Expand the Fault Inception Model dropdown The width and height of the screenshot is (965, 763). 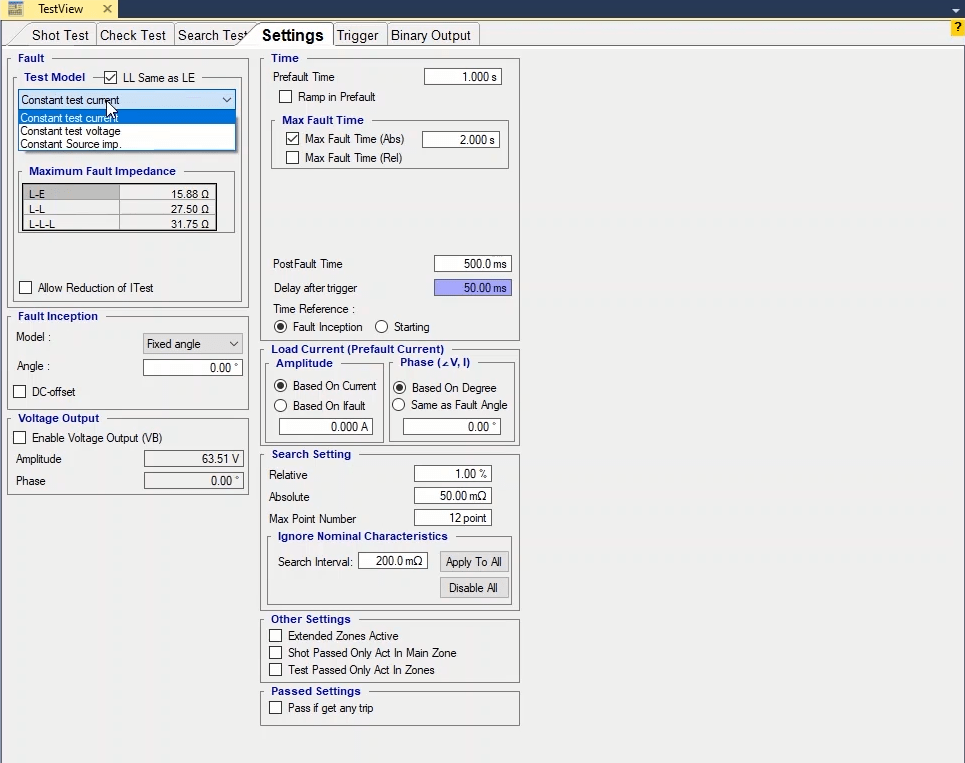[x=192, y=344]
